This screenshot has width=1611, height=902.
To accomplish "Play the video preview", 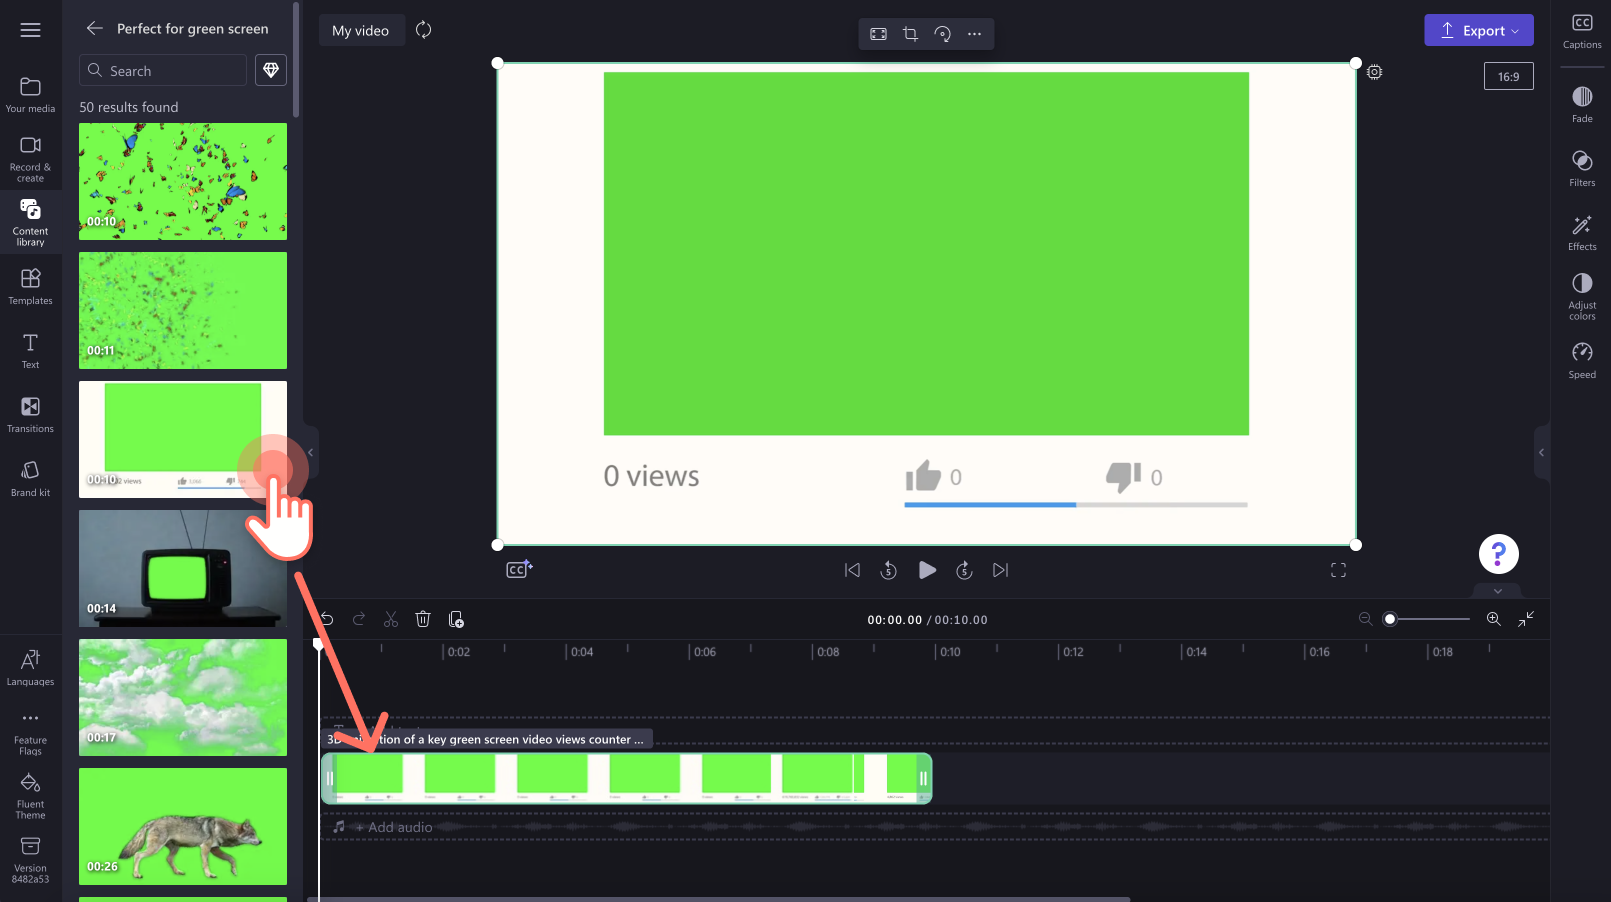I will click(927, 570).
